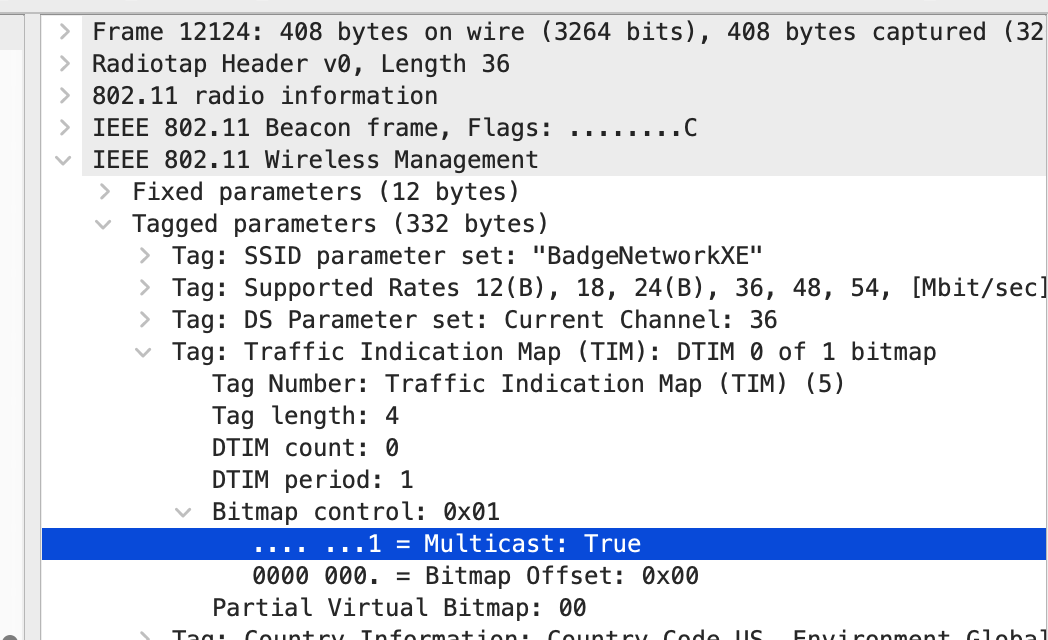
Task: Collapse Tagged parameters (332 bytes)
Action: click(104, 224)
